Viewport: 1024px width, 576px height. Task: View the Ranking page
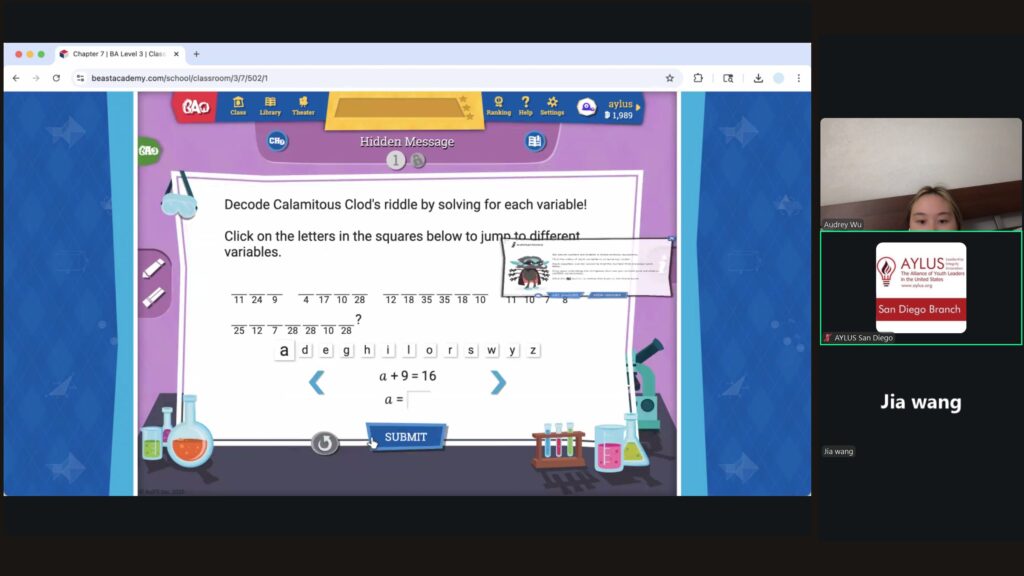click(x=498, y=105)
